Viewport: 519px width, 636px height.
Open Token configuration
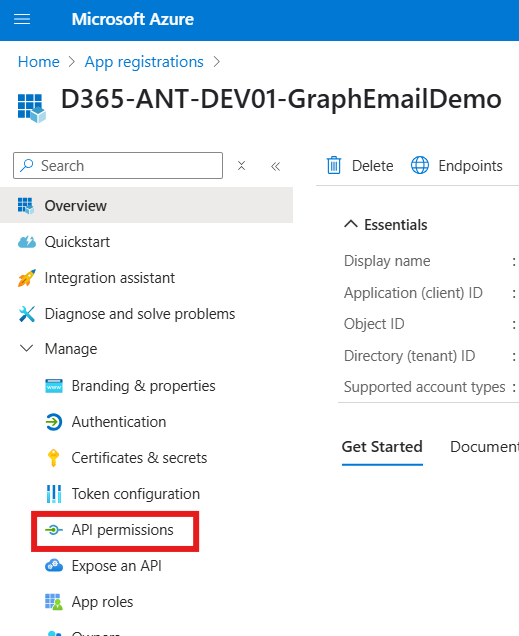click(136, 494)
